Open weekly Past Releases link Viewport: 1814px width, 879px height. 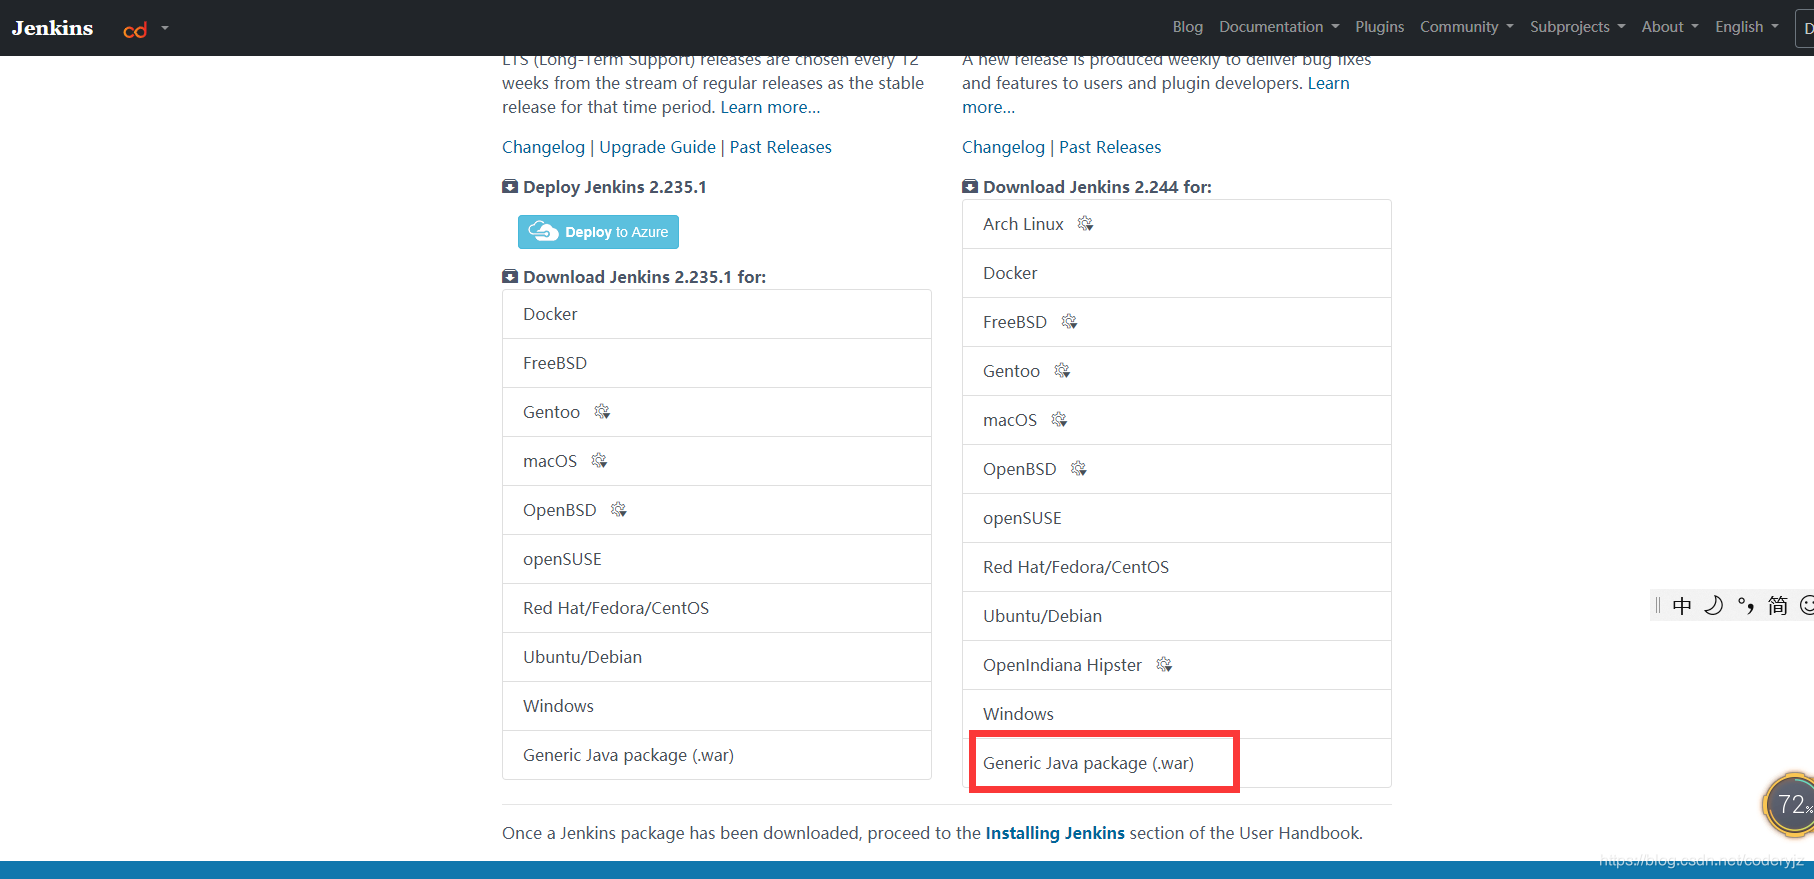coord(1110,147)
